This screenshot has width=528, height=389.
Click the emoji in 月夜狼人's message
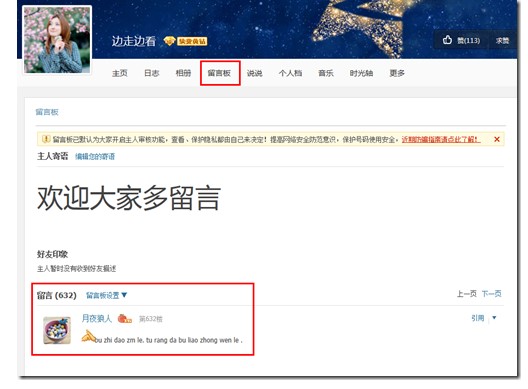(x=89, y=336)
